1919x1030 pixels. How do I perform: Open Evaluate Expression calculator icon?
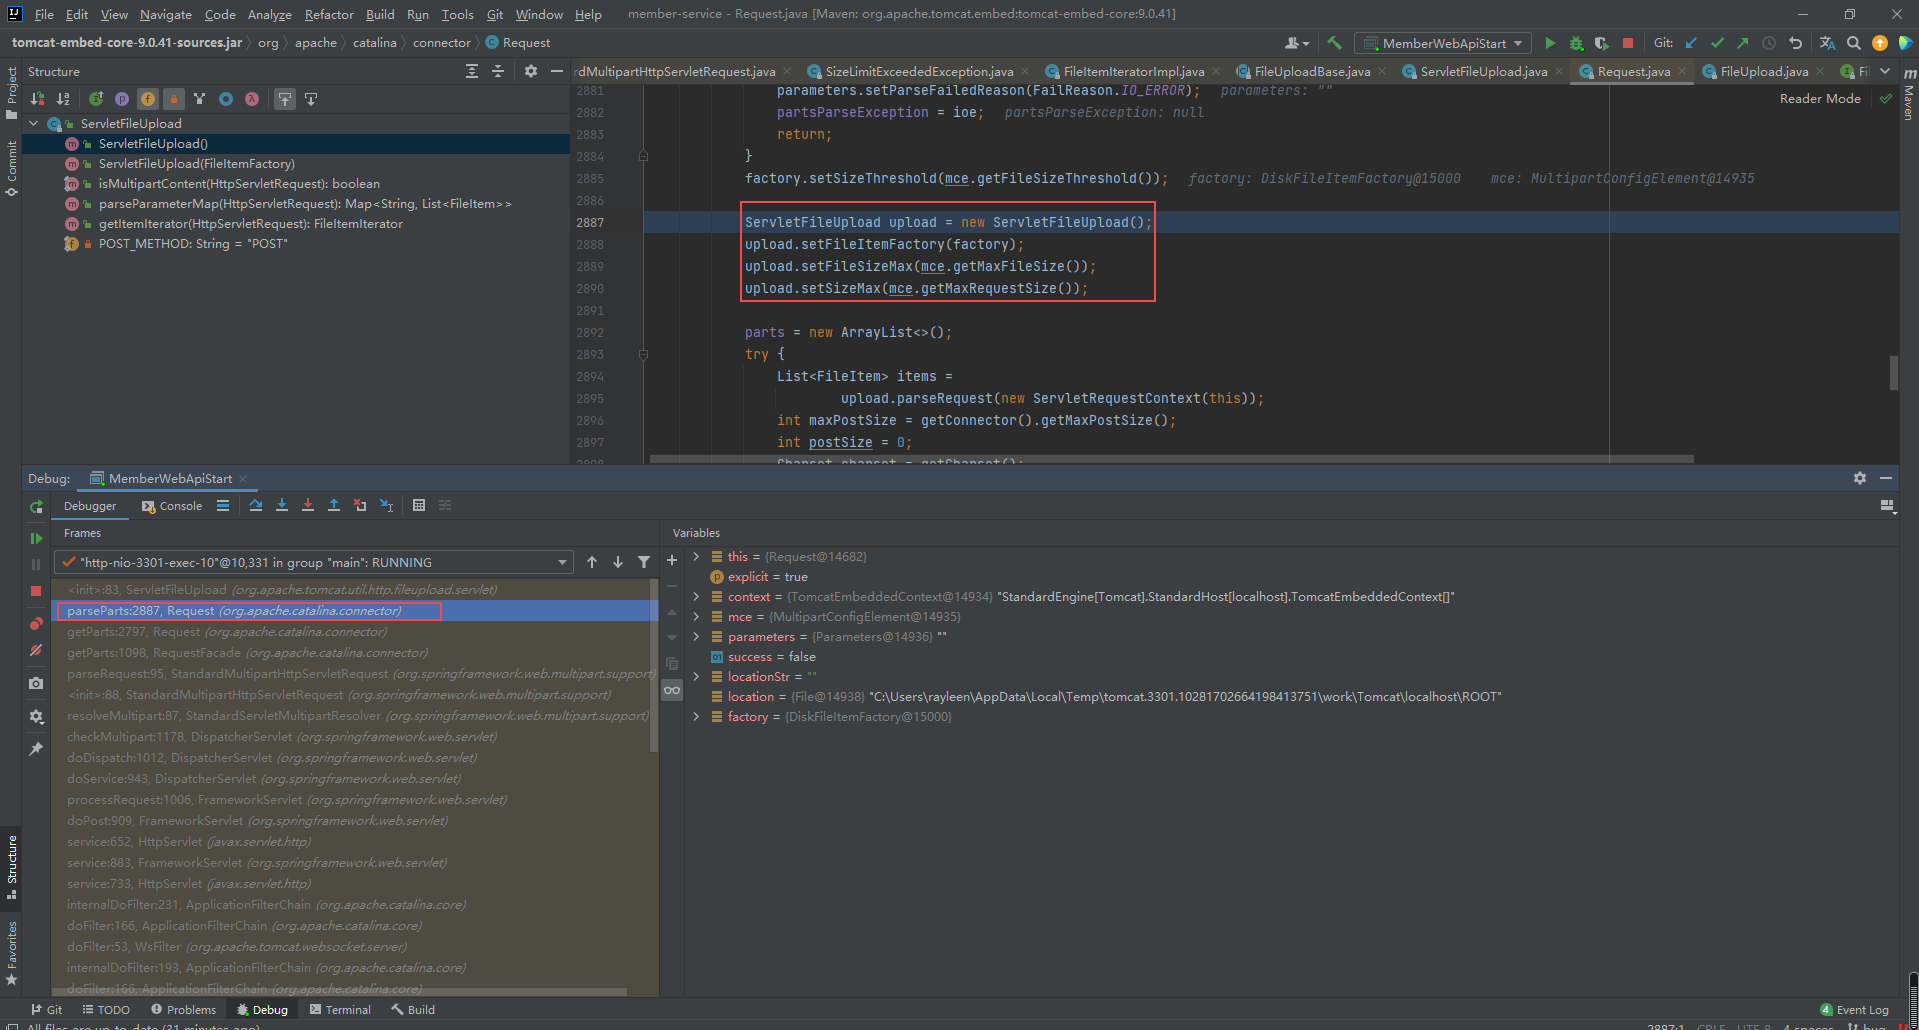pos(419,505)
